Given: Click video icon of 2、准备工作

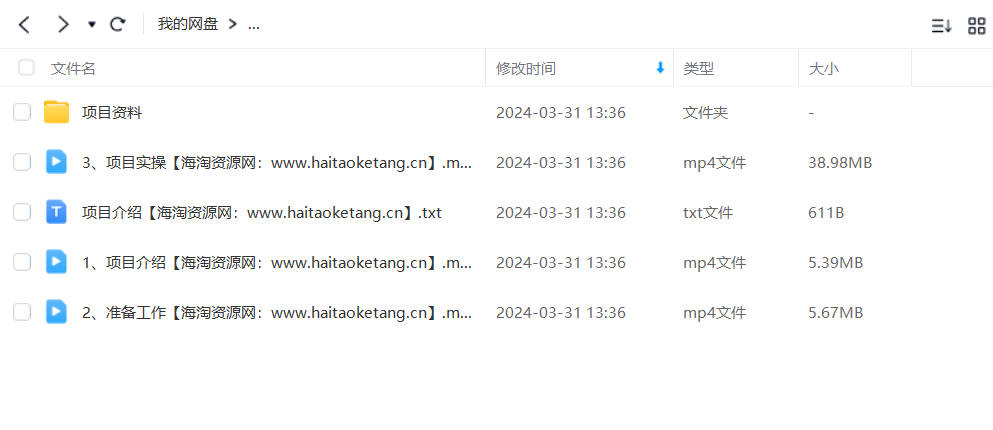Looking at the screenshot, I should click(x=56, y=312).
